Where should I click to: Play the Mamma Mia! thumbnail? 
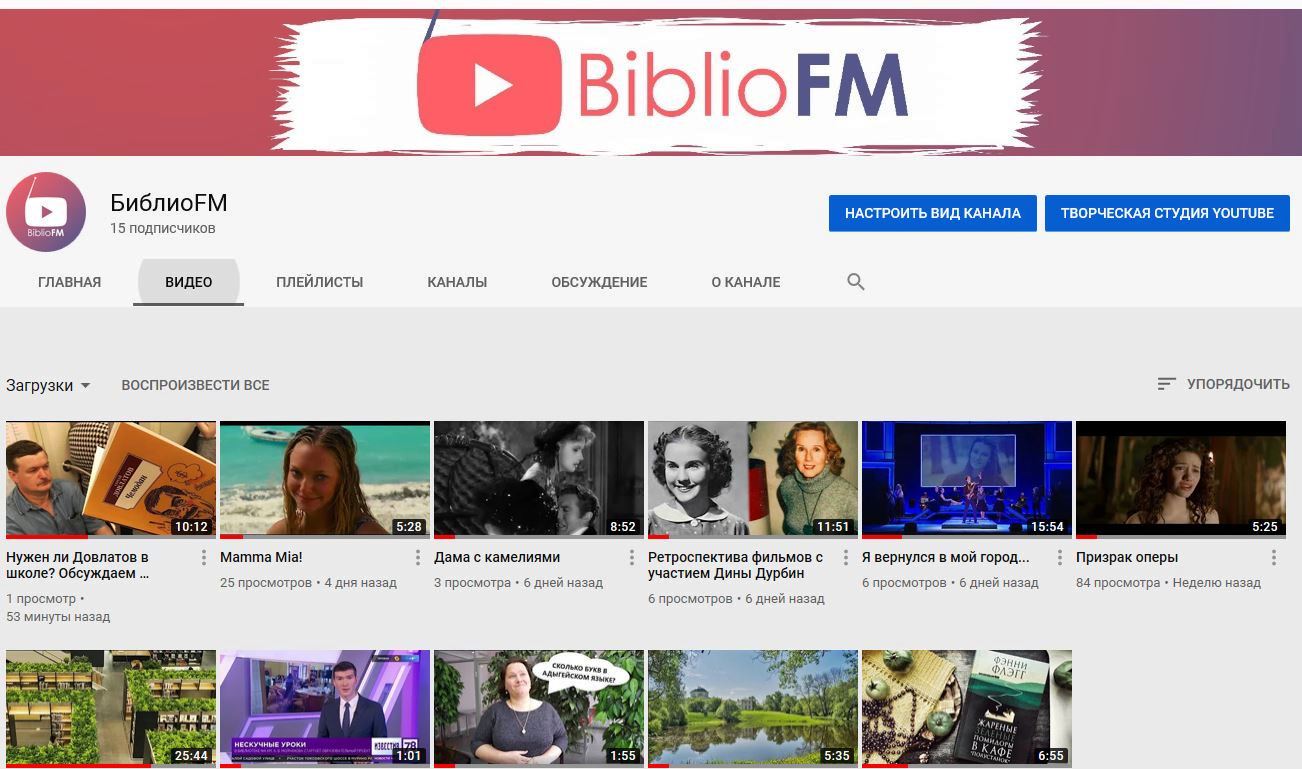click(325, 480)
